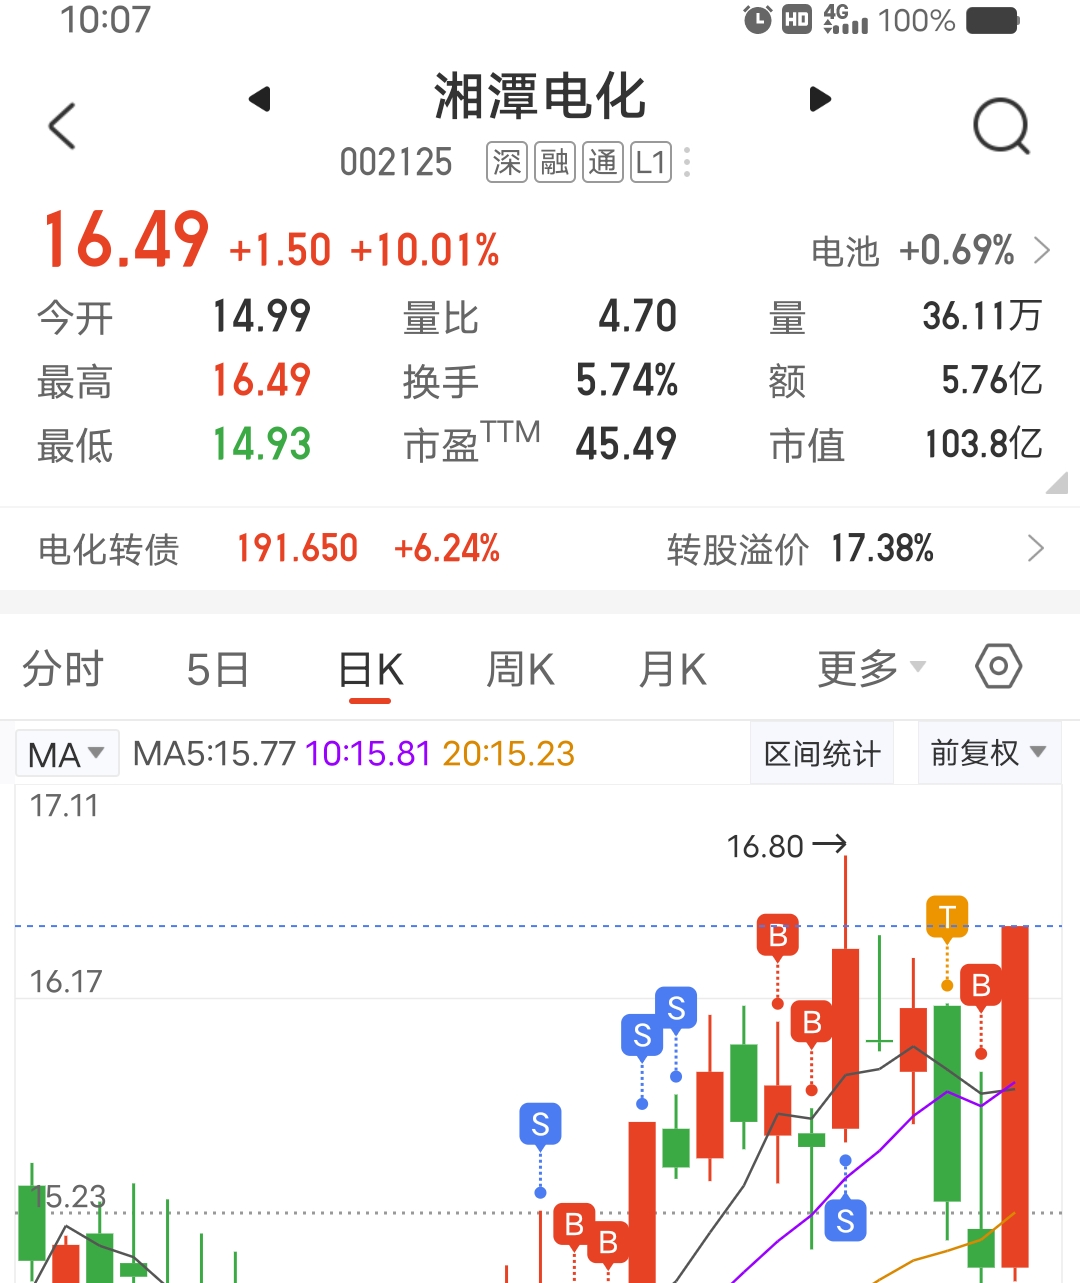Tap the lowest blue S marker below candles
Screen dimensions: 1080x1283
(845, 1220)
